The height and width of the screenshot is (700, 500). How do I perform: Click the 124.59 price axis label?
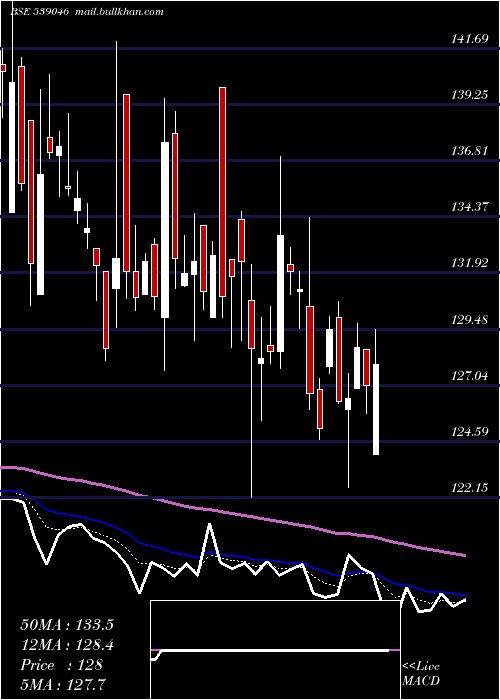click(x=470, y=432)
